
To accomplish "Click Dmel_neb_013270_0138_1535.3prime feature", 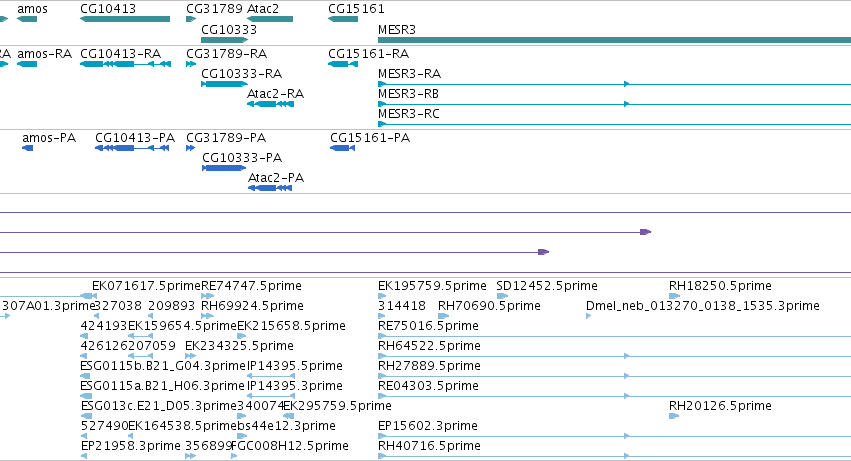I will point(588,316).
